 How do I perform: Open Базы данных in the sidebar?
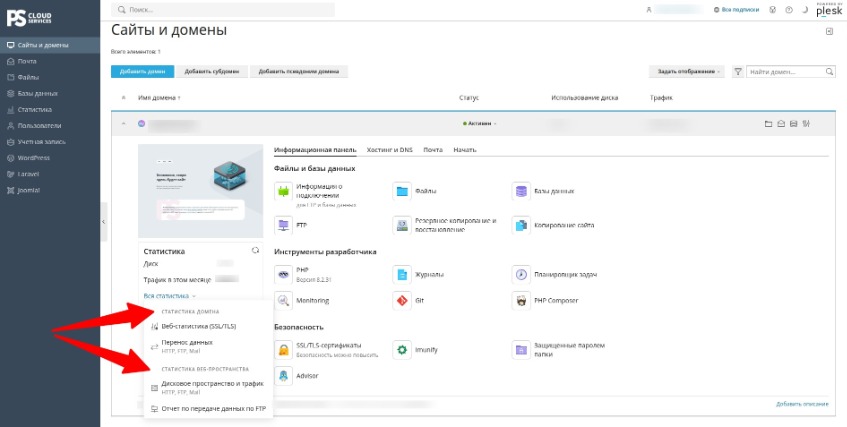[x=50, y=94]
